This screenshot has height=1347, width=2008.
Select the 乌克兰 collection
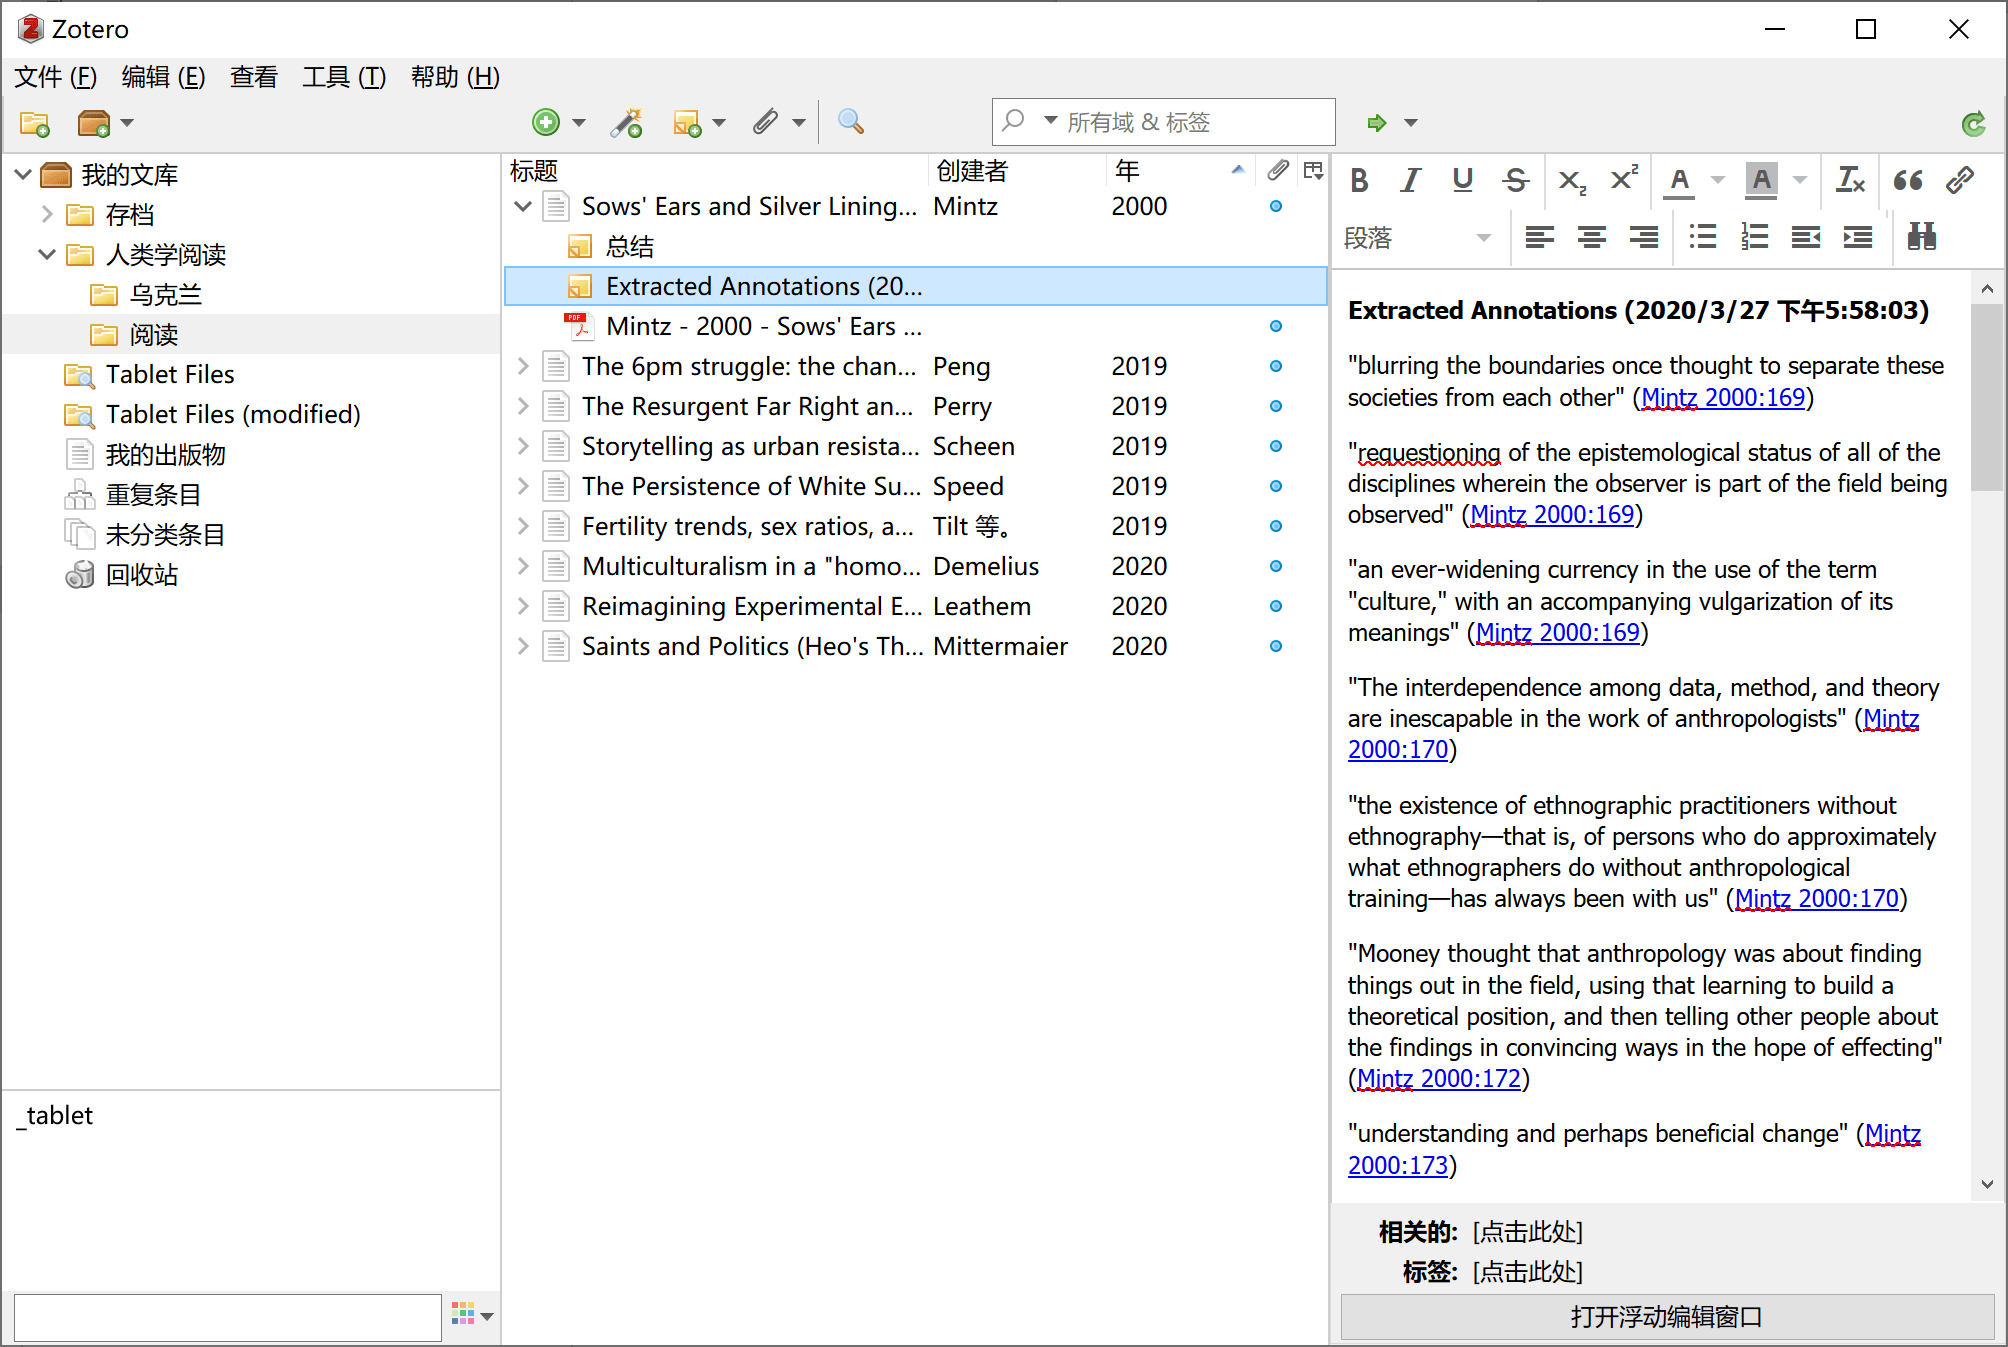pyautogui.click(x=165, y=295)
